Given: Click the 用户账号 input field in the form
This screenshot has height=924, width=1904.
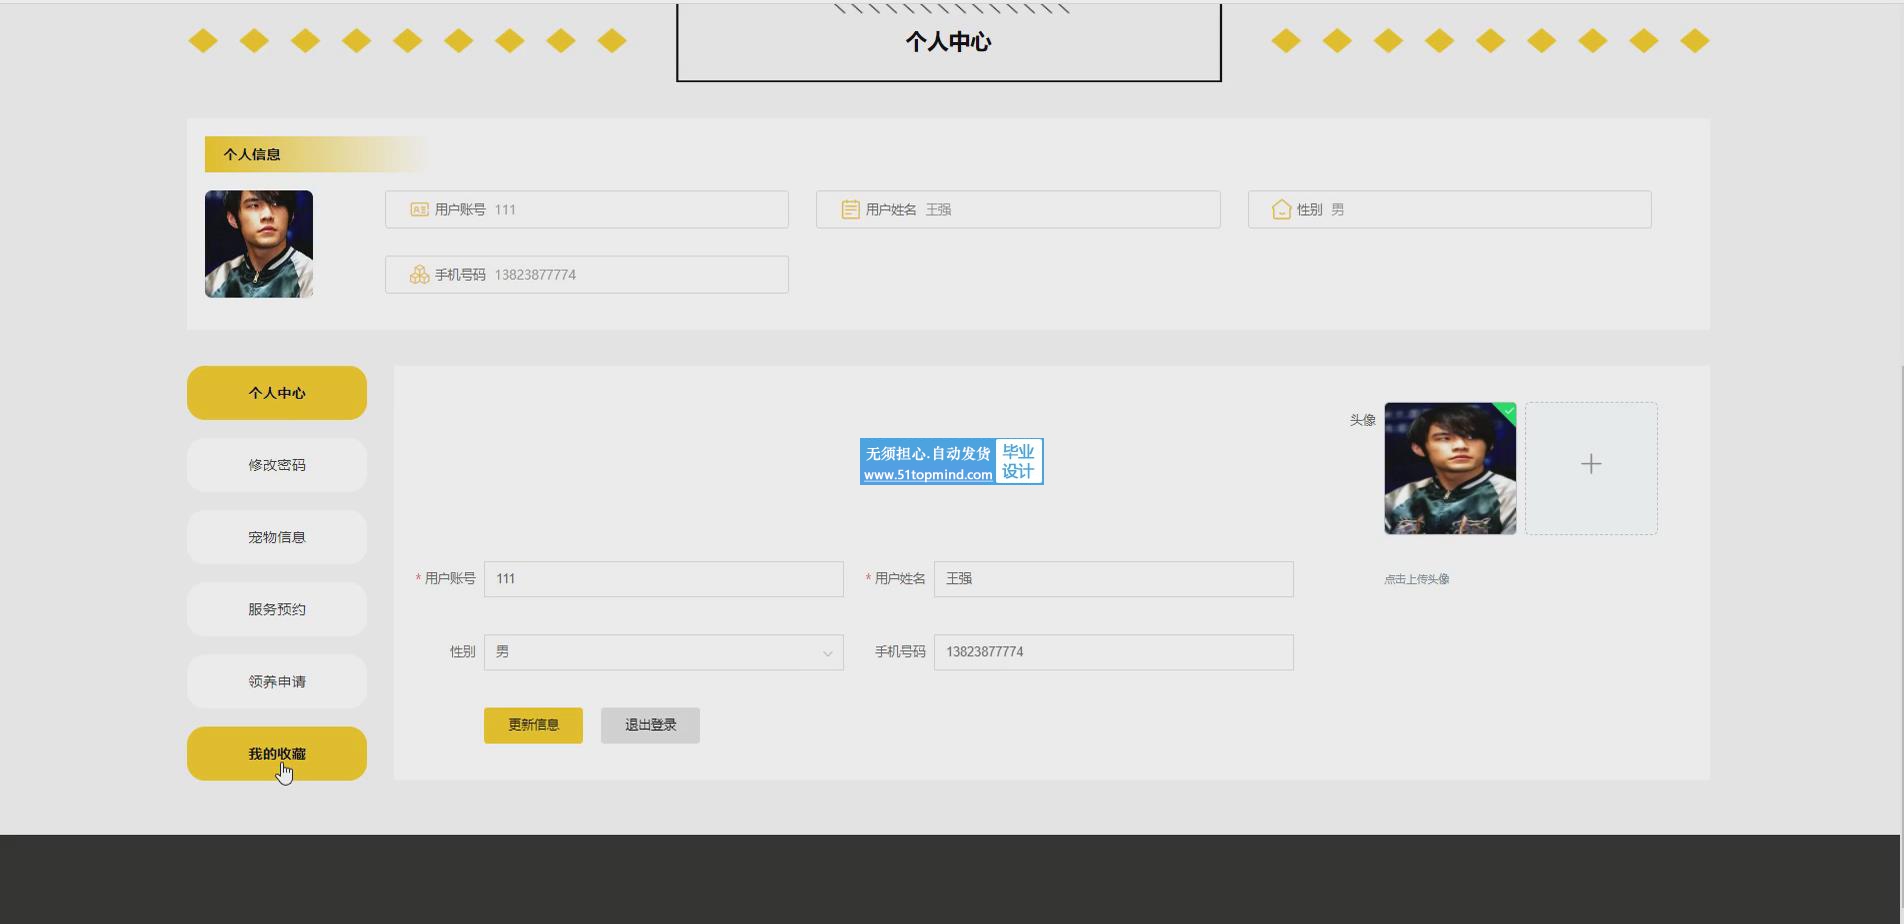Looking at the screenshot, I should [x=664, y=579].
